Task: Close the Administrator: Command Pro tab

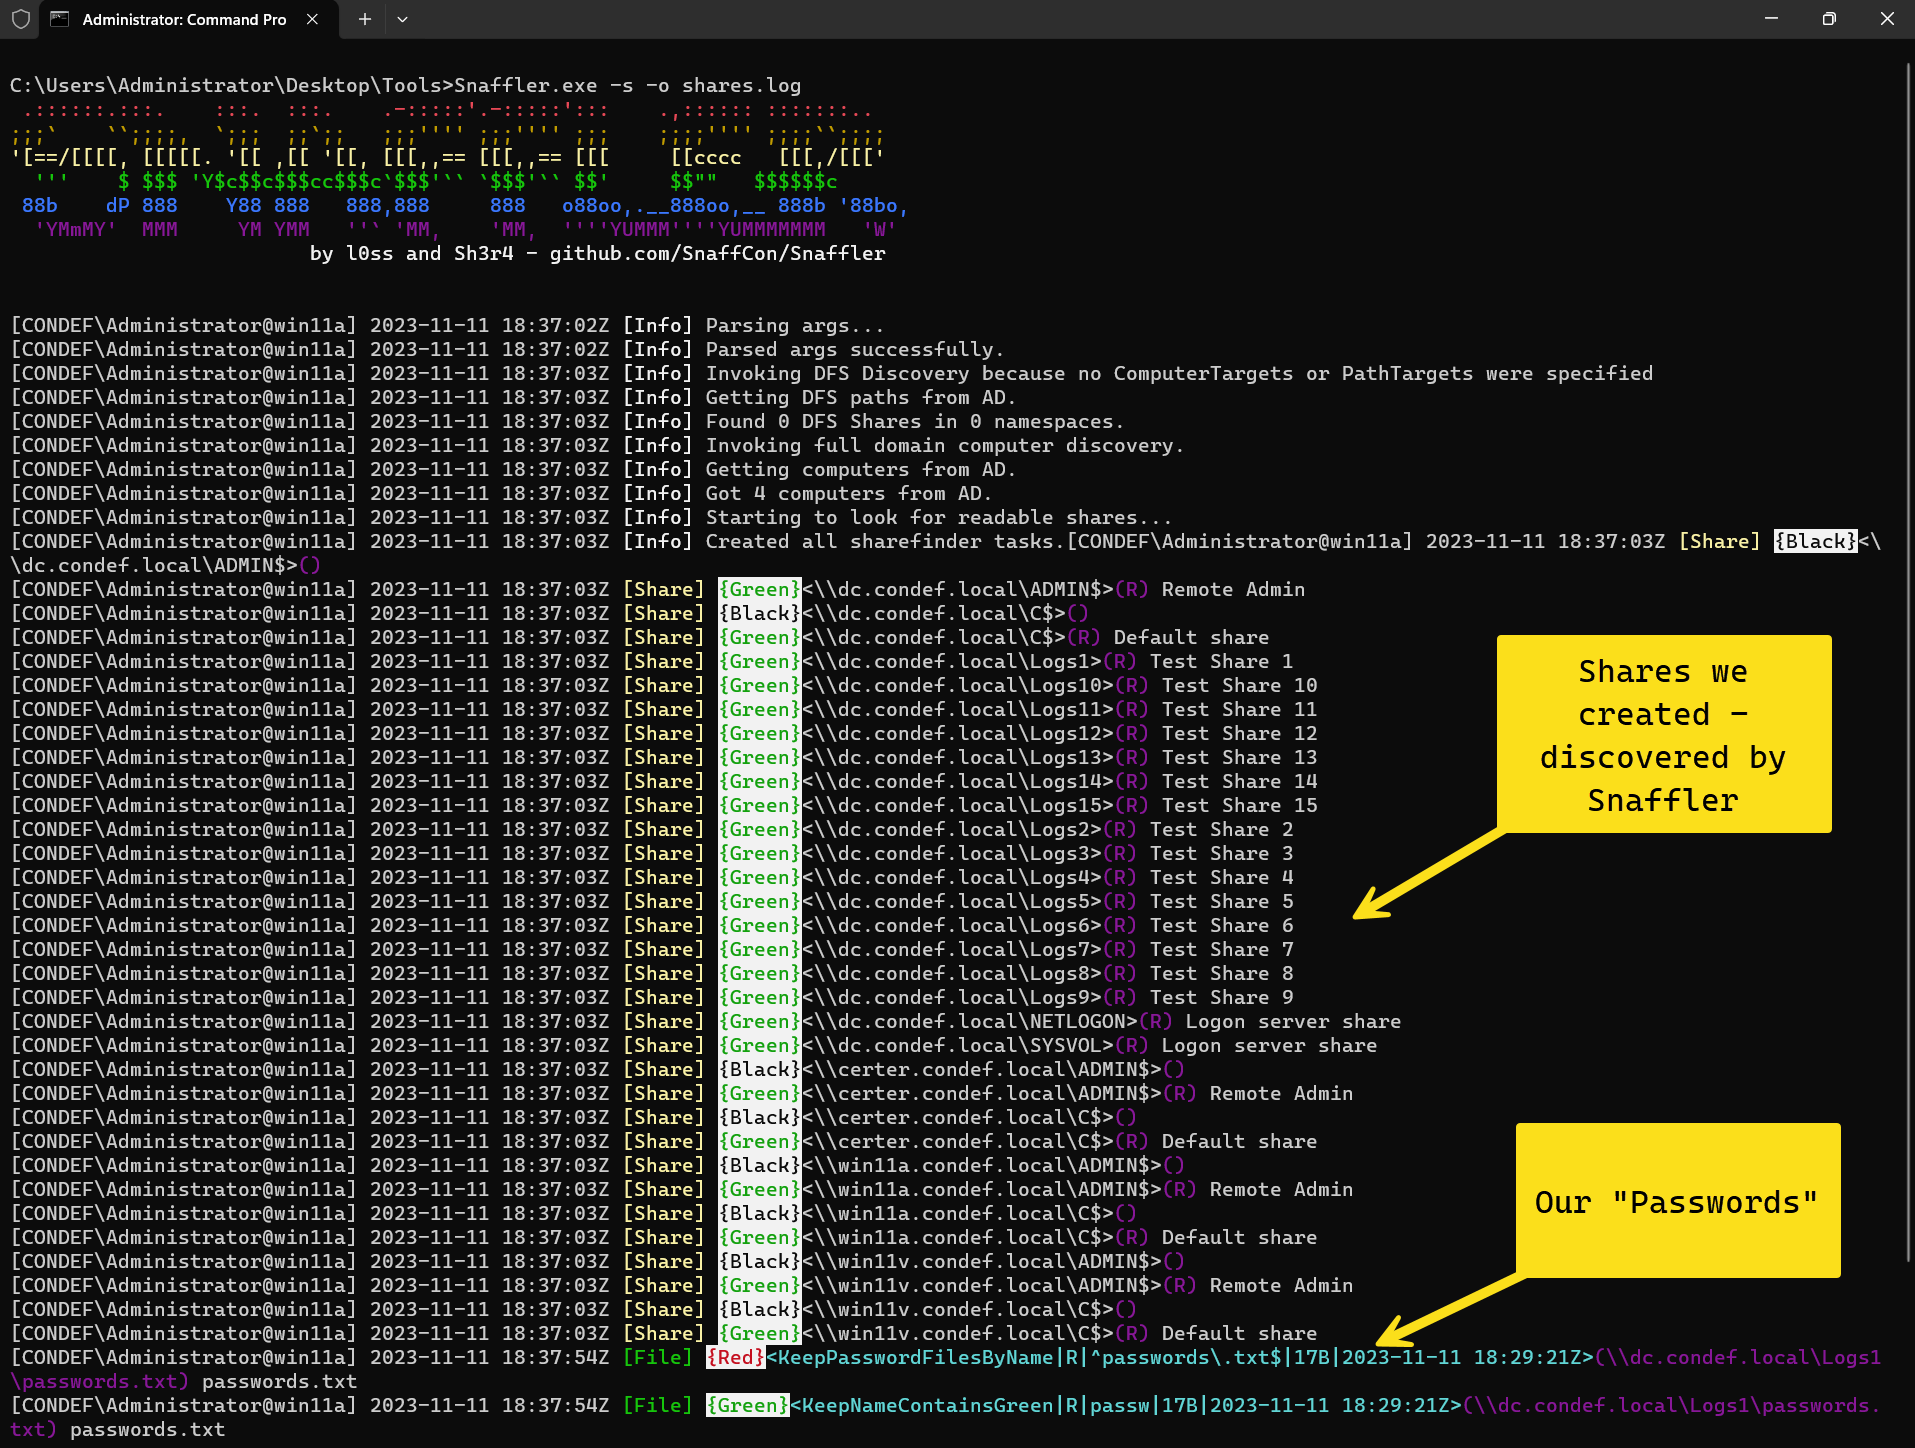Action: point(312,19)
